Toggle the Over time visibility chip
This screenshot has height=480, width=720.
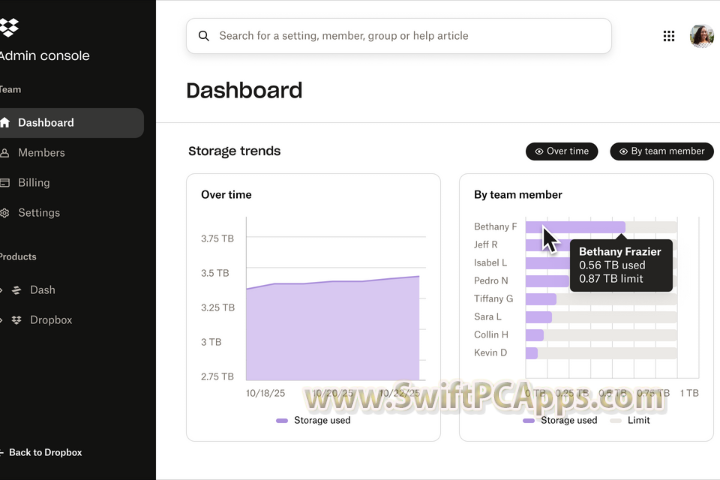coord(562,151)
